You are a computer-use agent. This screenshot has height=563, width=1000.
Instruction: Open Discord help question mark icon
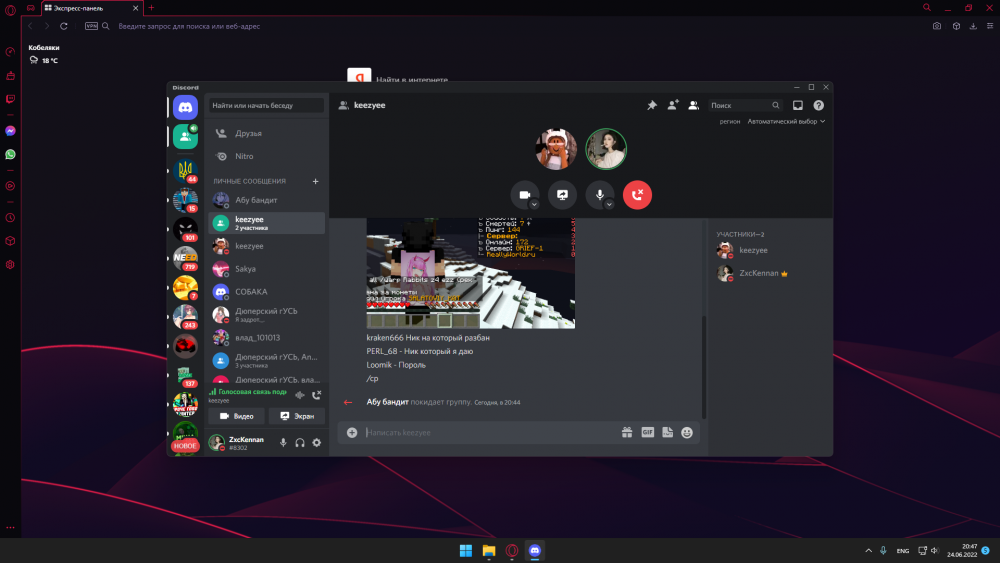pyautogui.click(x=818, y=105)
